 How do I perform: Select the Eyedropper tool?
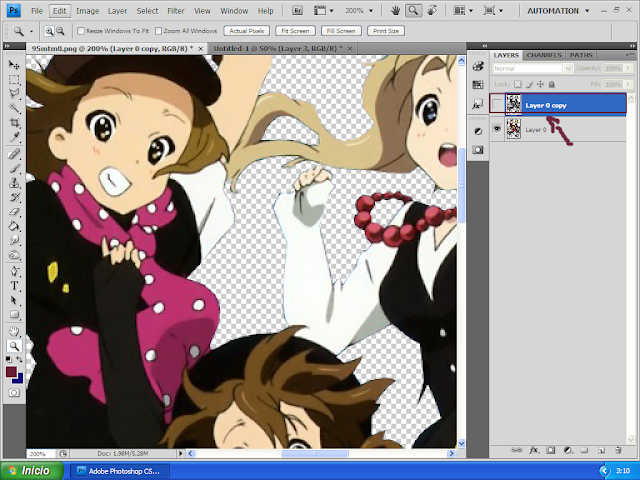(14, 137)
